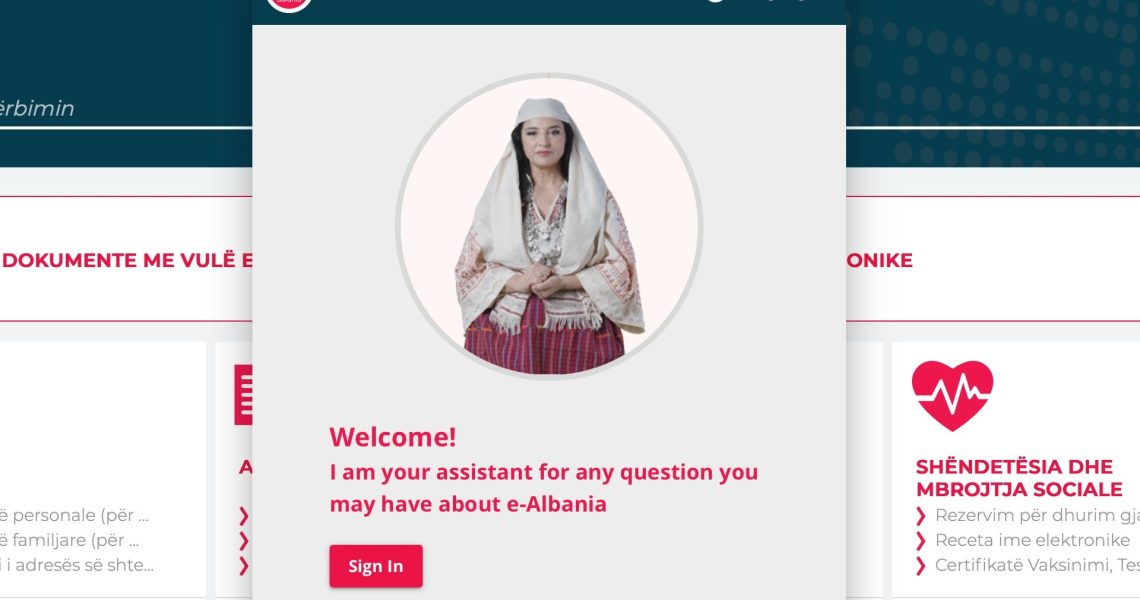Click chevron beside Rezervim për dhurim

(920, 516)
